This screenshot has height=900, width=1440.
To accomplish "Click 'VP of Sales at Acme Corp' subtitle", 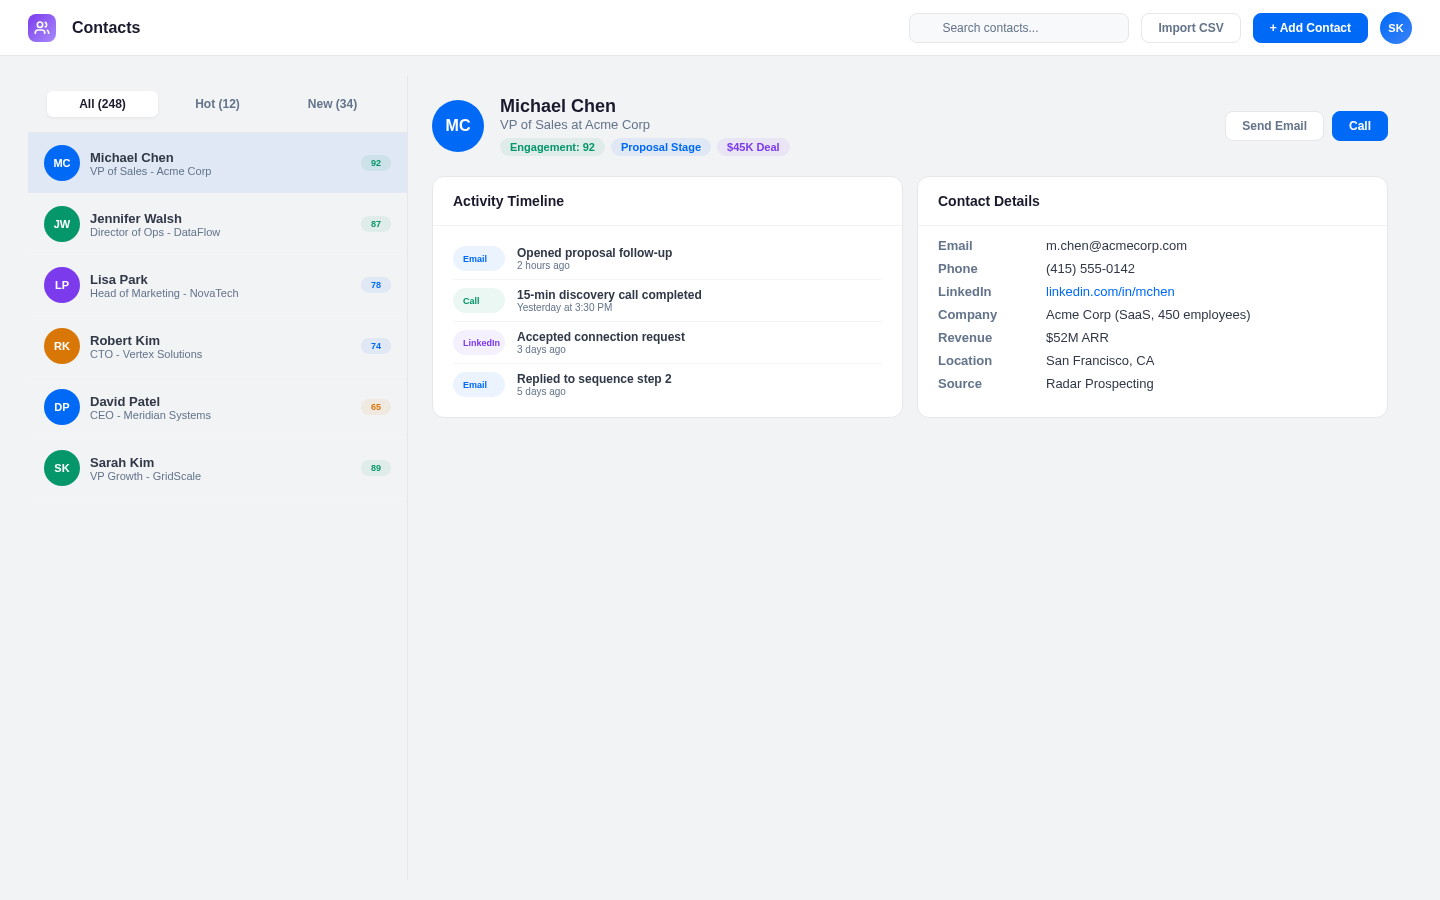I will pos(575,125).
